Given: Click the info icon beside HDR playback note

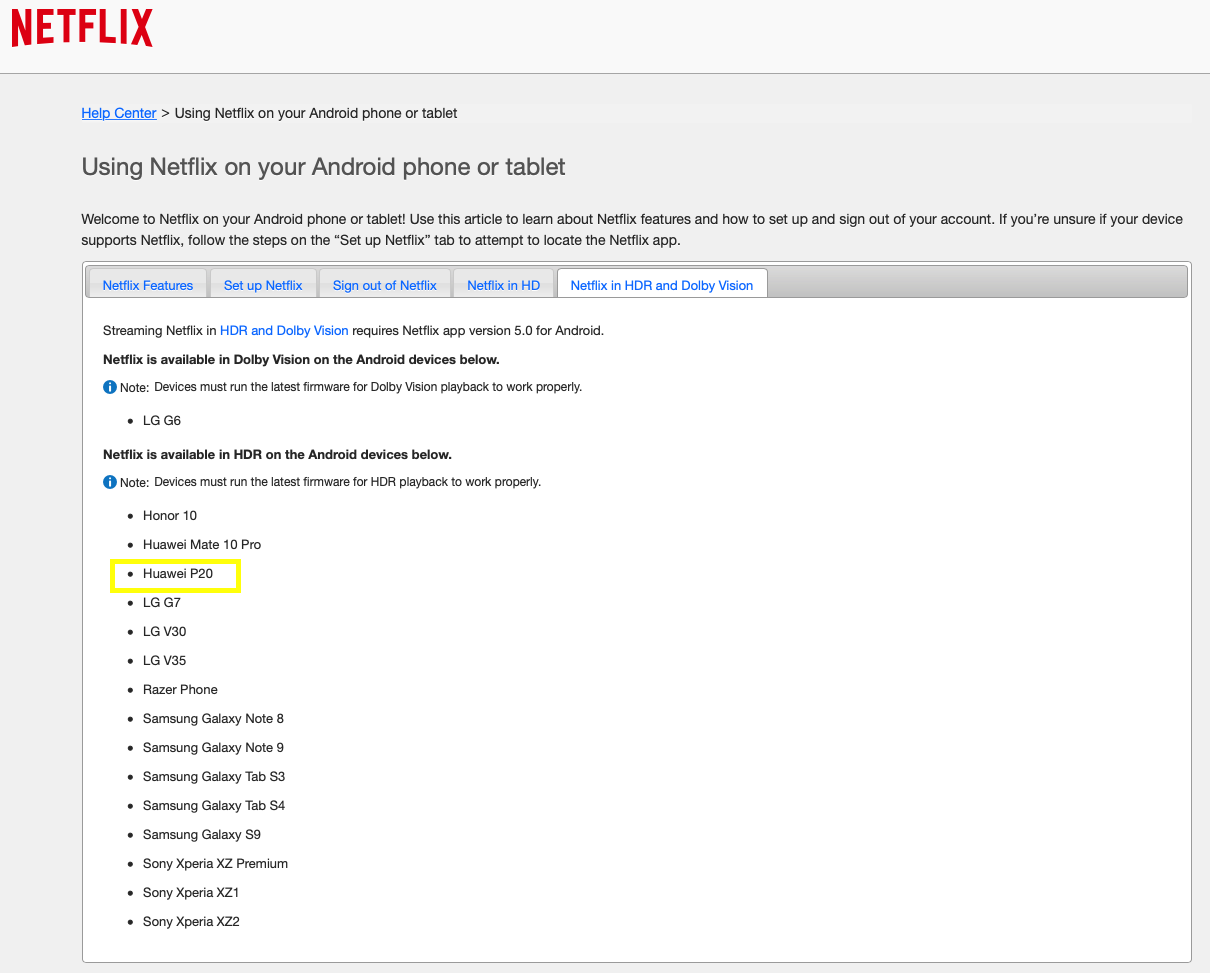Looking at the screenshot, I should point(110,482).
